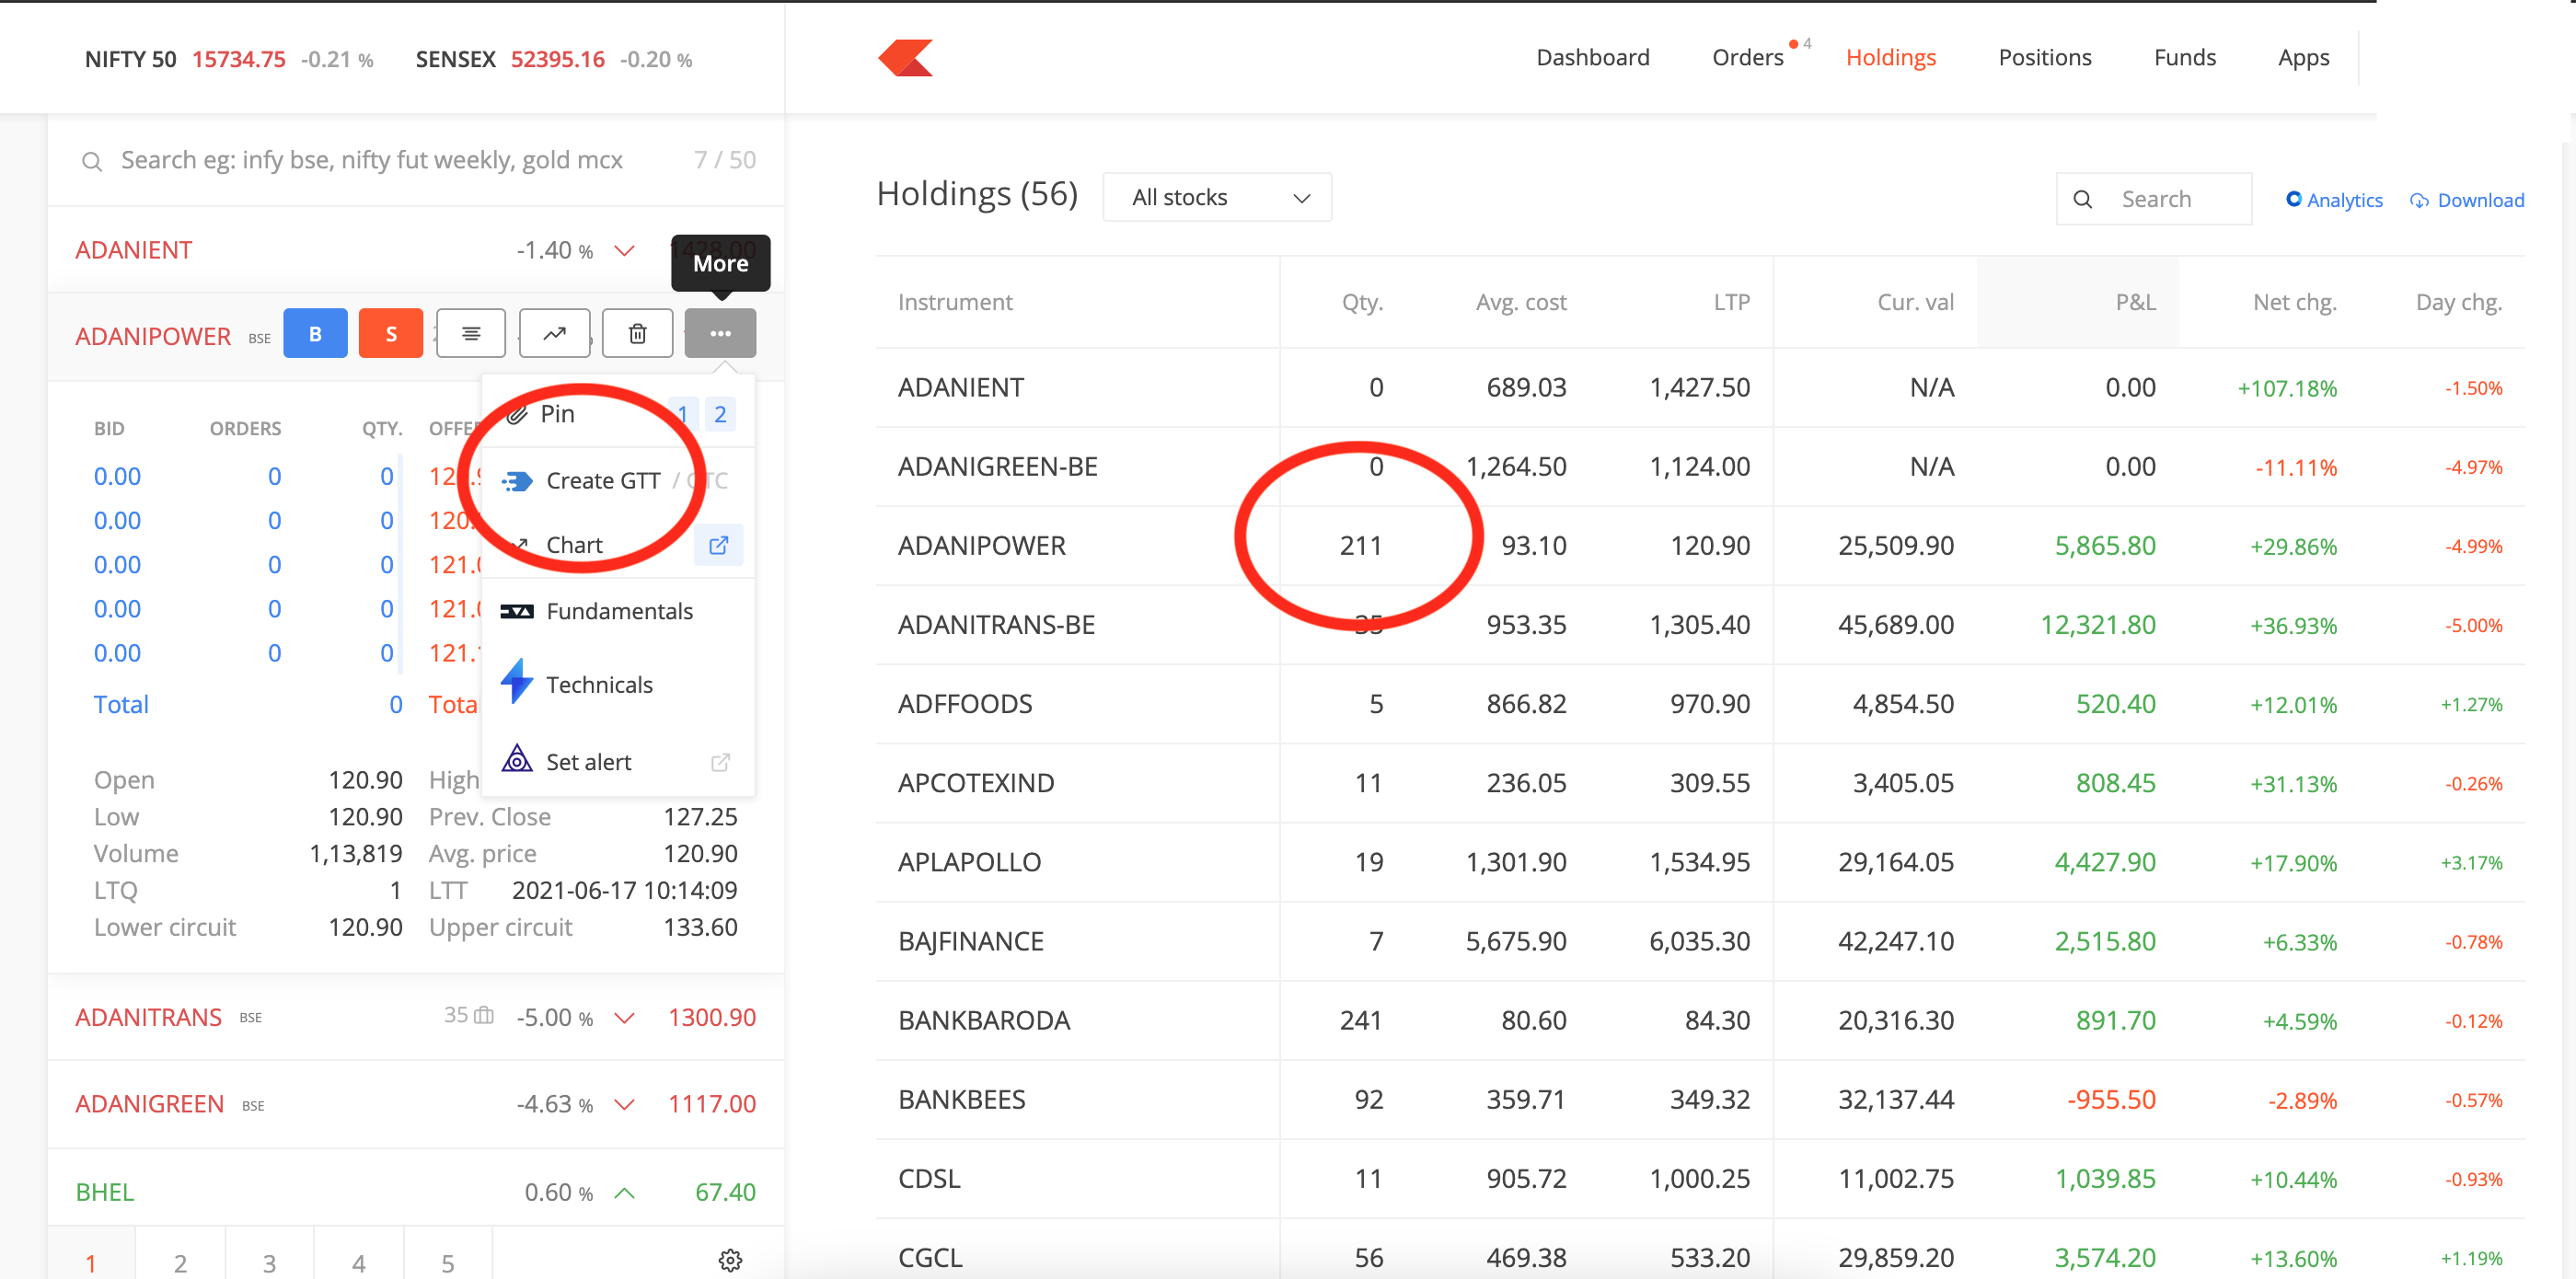
Task: Click Set alert external link icon
Action: tap(720, 762)
